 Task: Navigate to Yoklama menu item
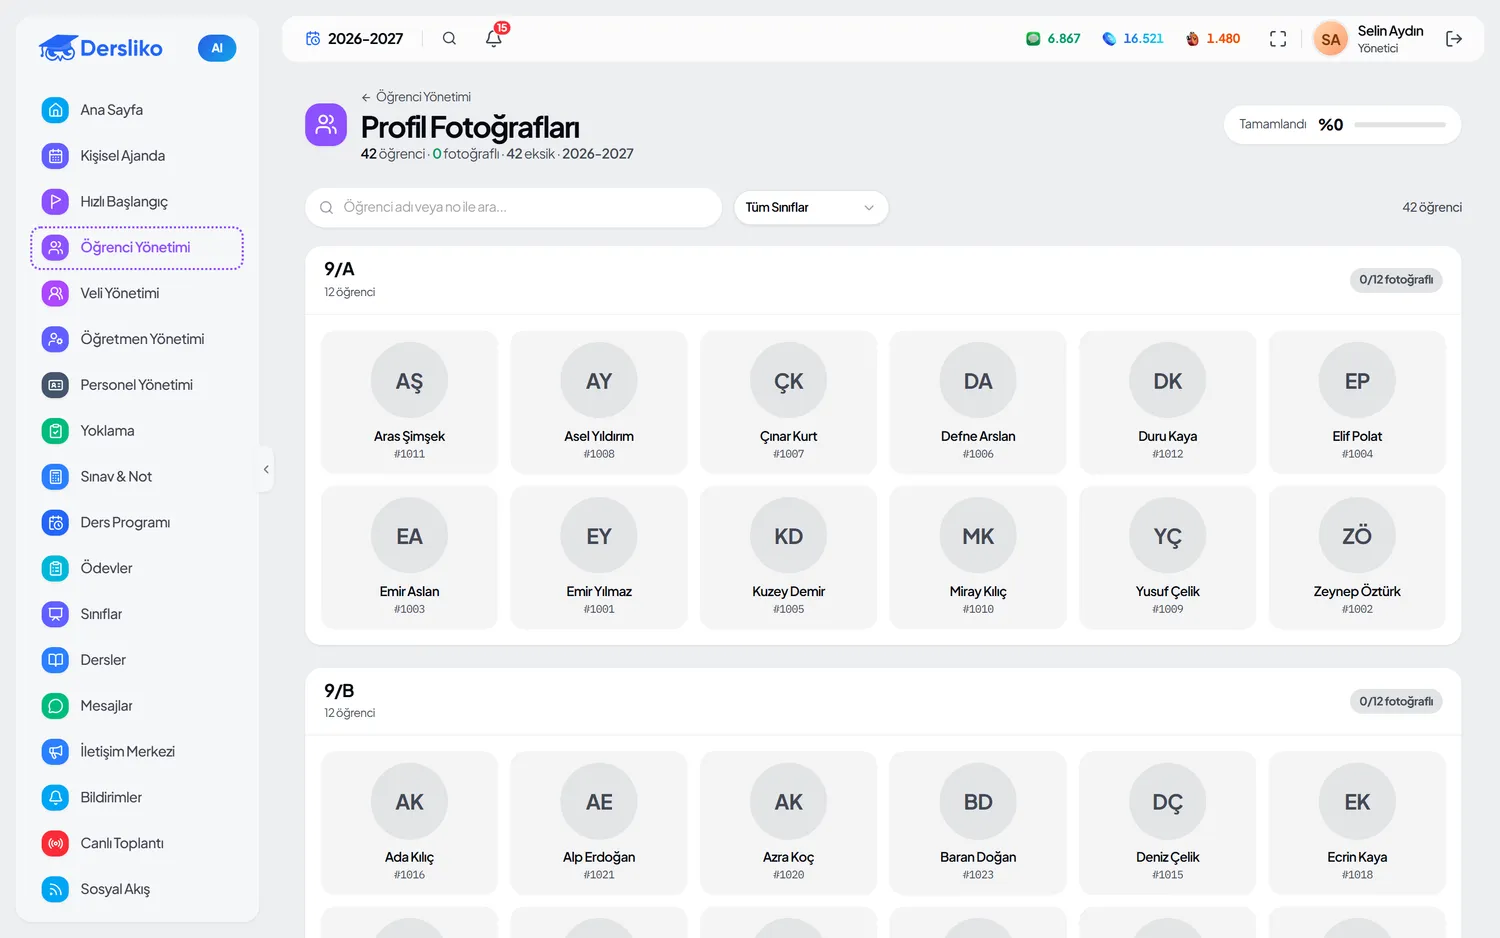[x=137, y=431]
